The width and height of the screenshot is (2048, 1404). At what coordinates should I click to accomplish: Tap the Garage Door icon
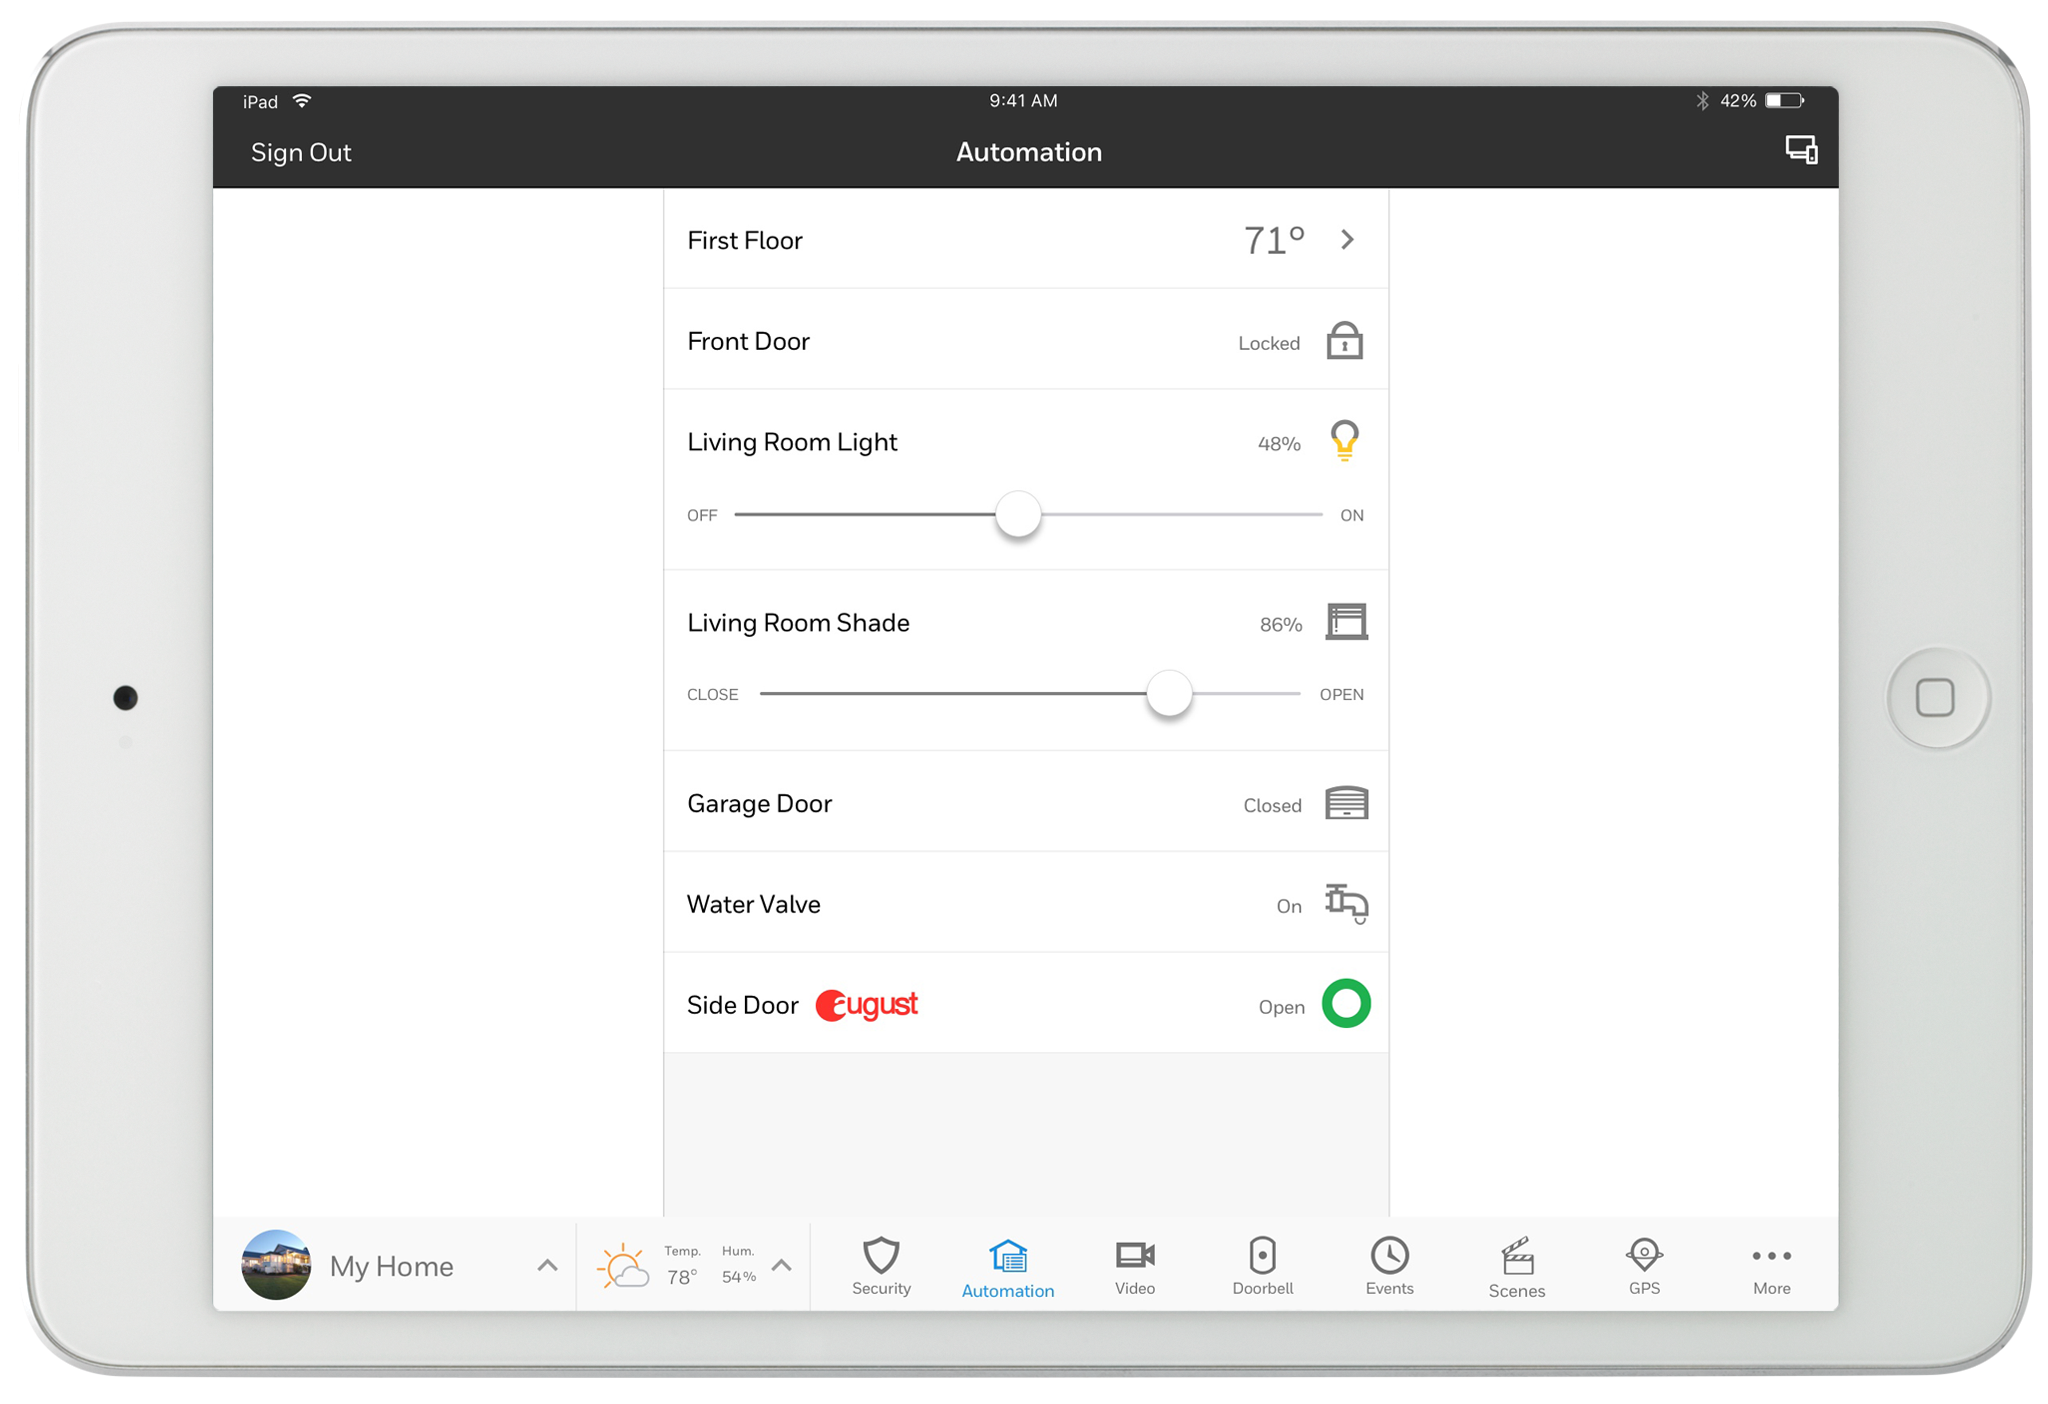(x=1346, y=803)
